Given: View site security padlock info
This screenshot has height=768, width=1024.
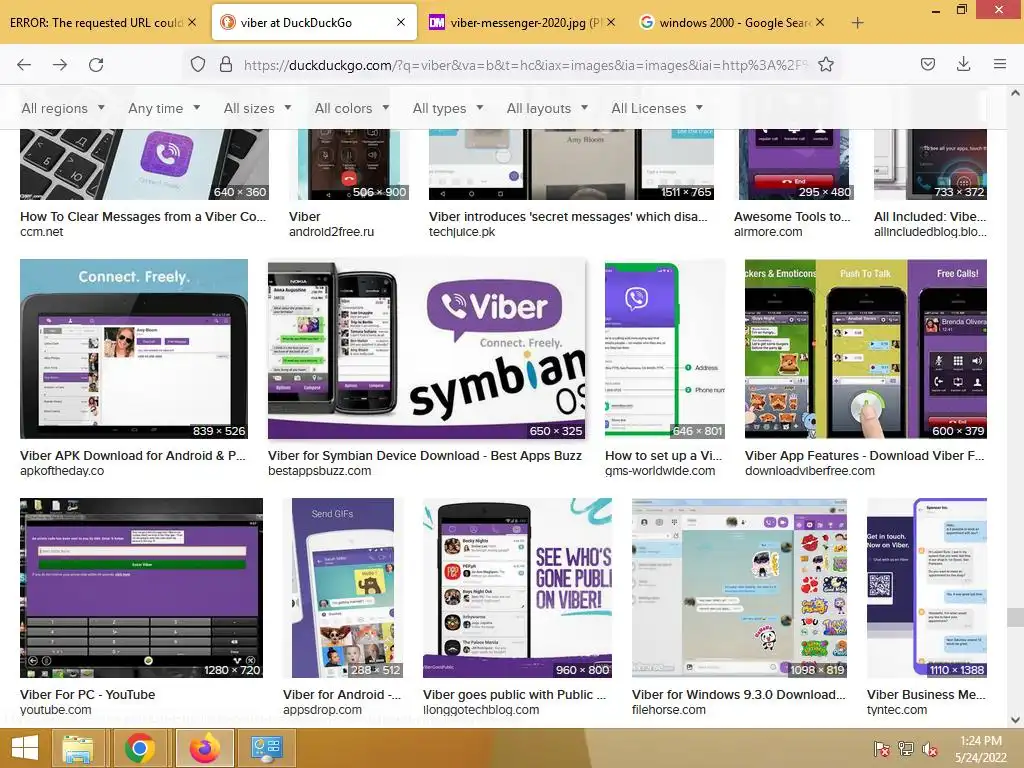Looking at the screenshot, I should tap(226, 64).
